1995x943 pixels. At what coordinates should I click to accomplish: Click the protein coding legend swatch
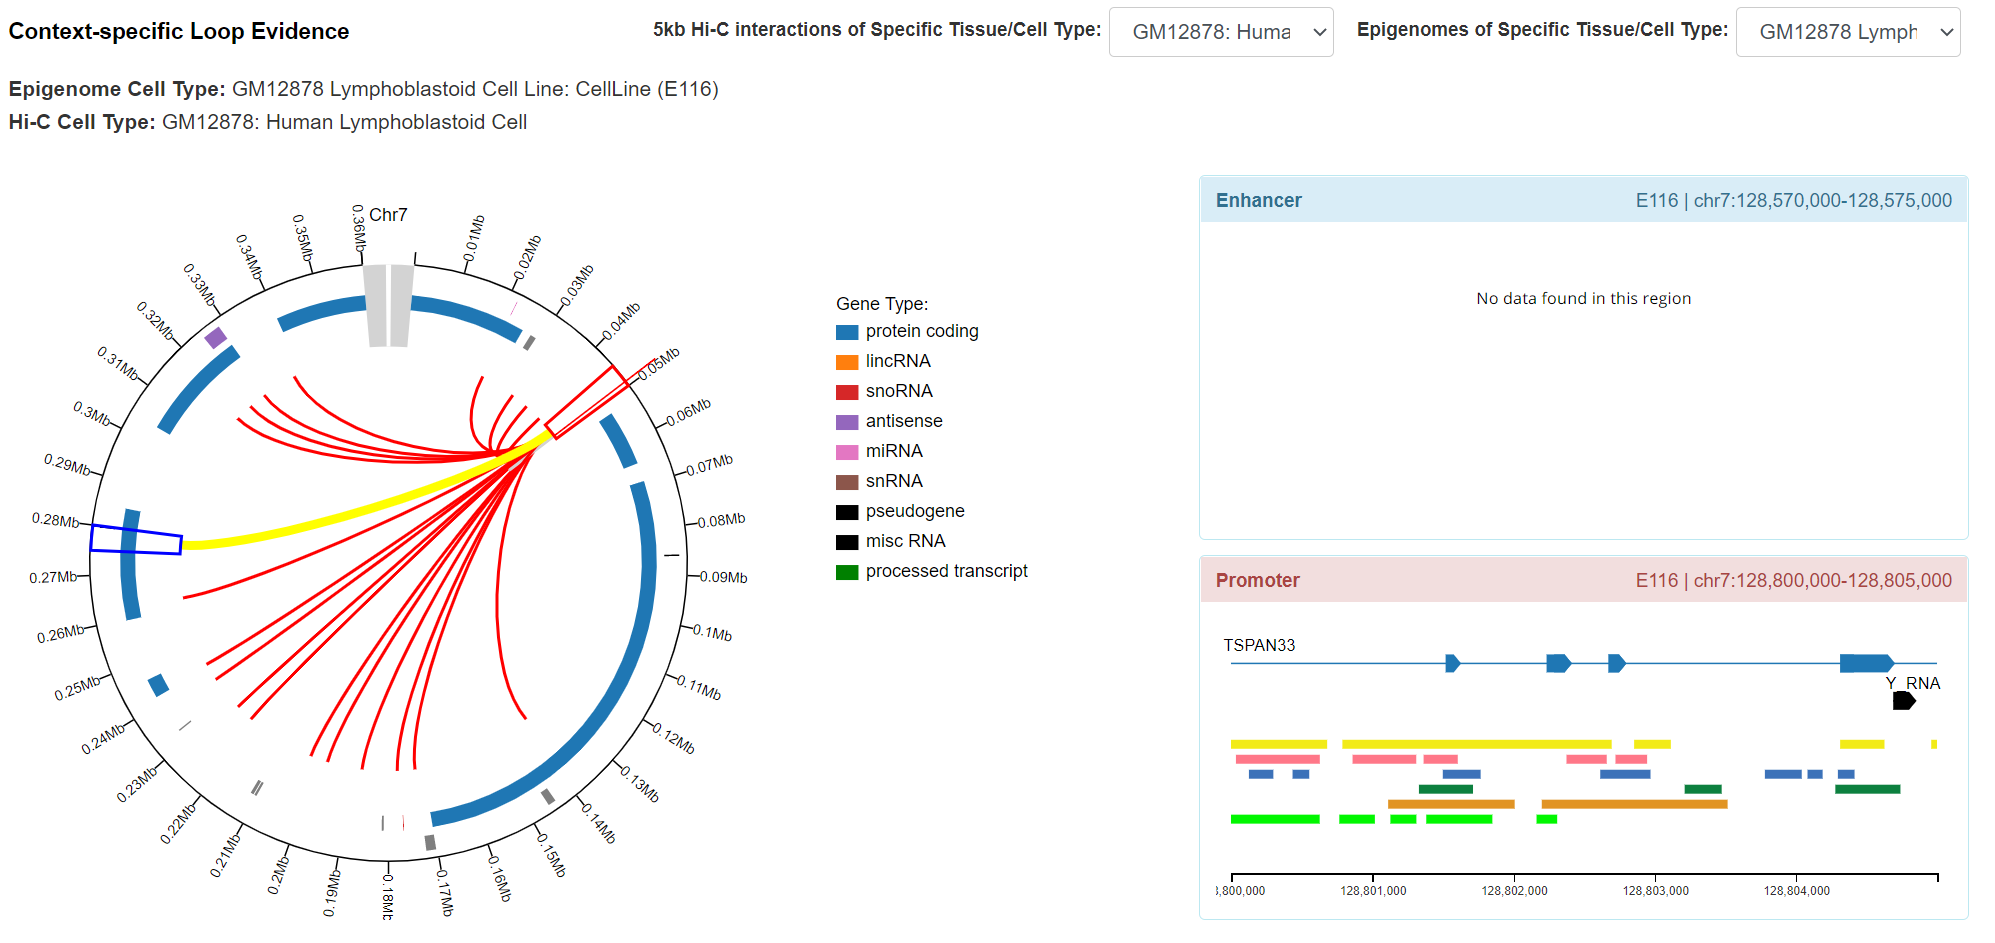(x=847, y=332)
